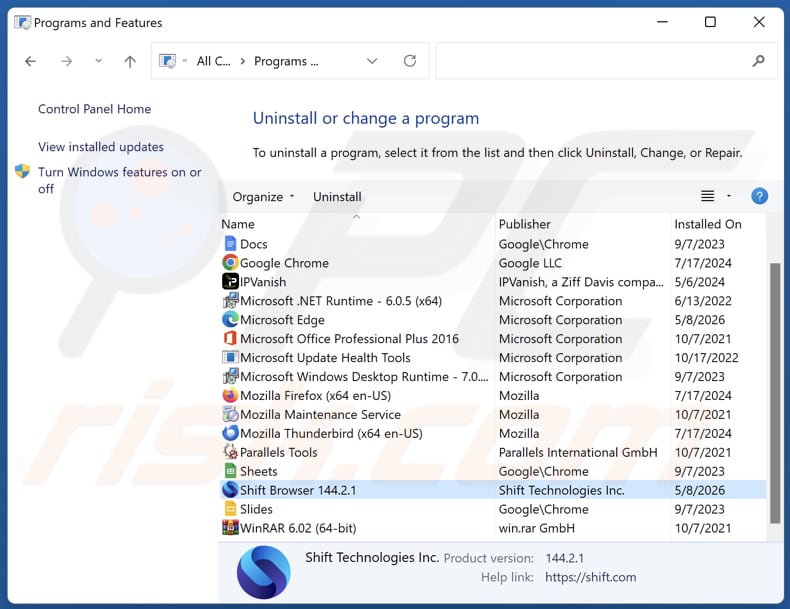
Task: Click win.rar GmbH publisher cell
Action: pos(537,528)
